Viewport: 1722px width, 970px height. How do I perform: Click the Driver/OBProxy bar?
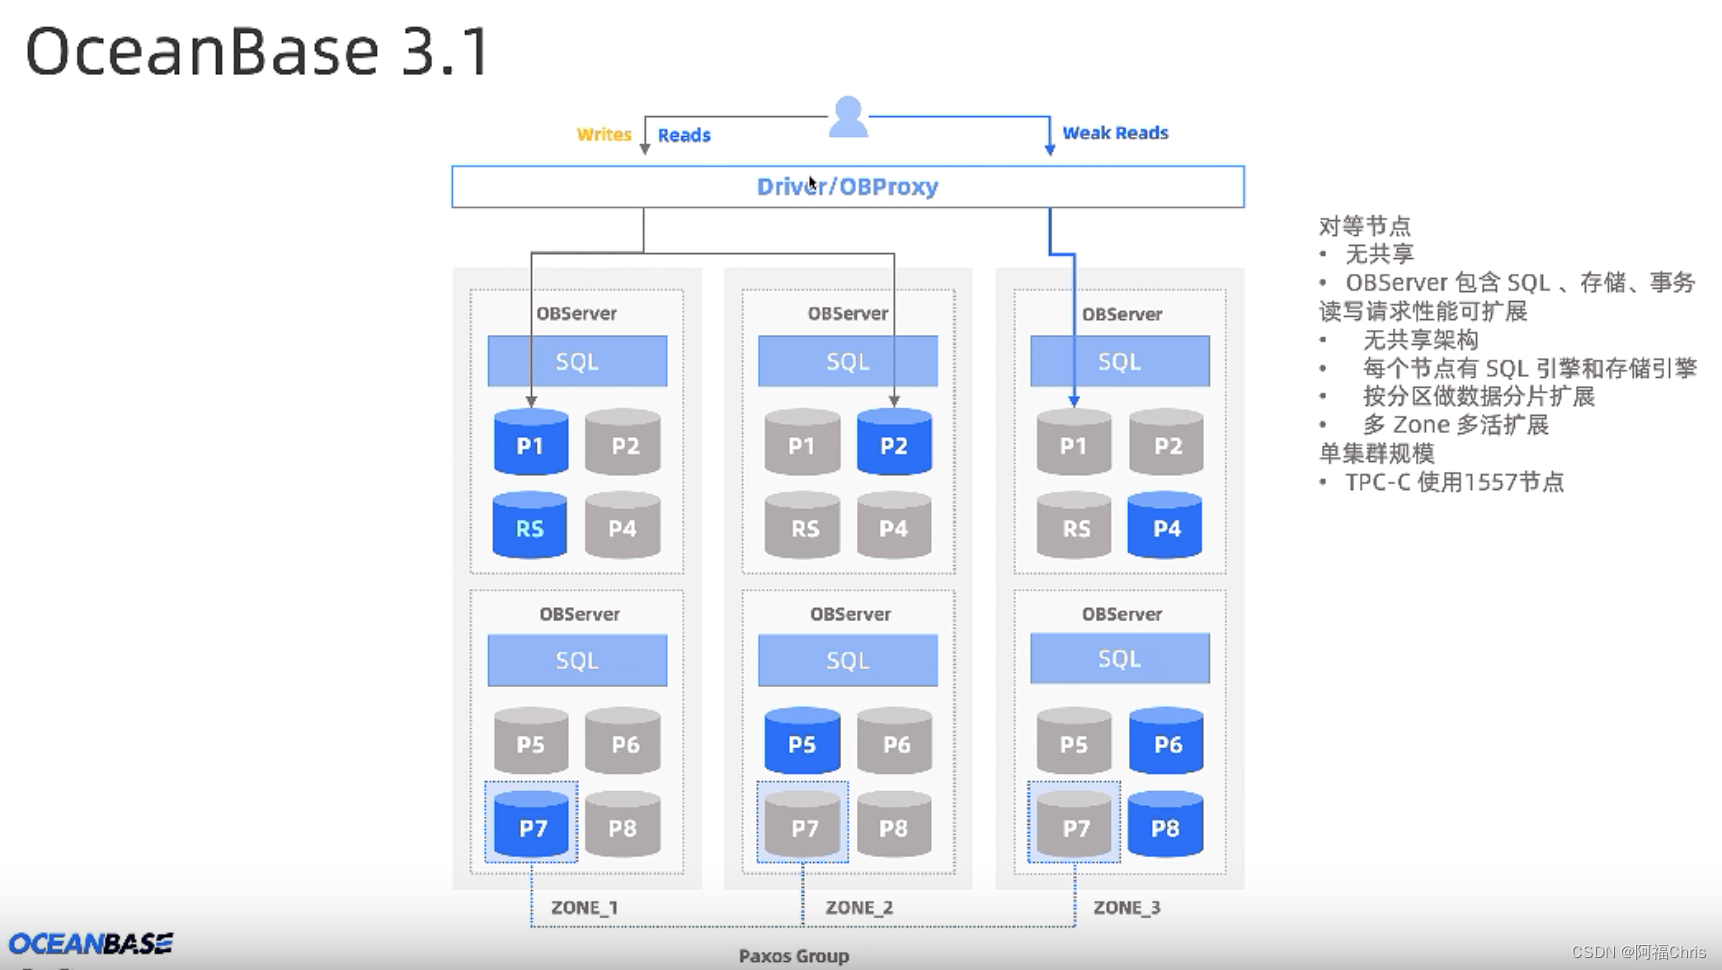tap(848, 187)
